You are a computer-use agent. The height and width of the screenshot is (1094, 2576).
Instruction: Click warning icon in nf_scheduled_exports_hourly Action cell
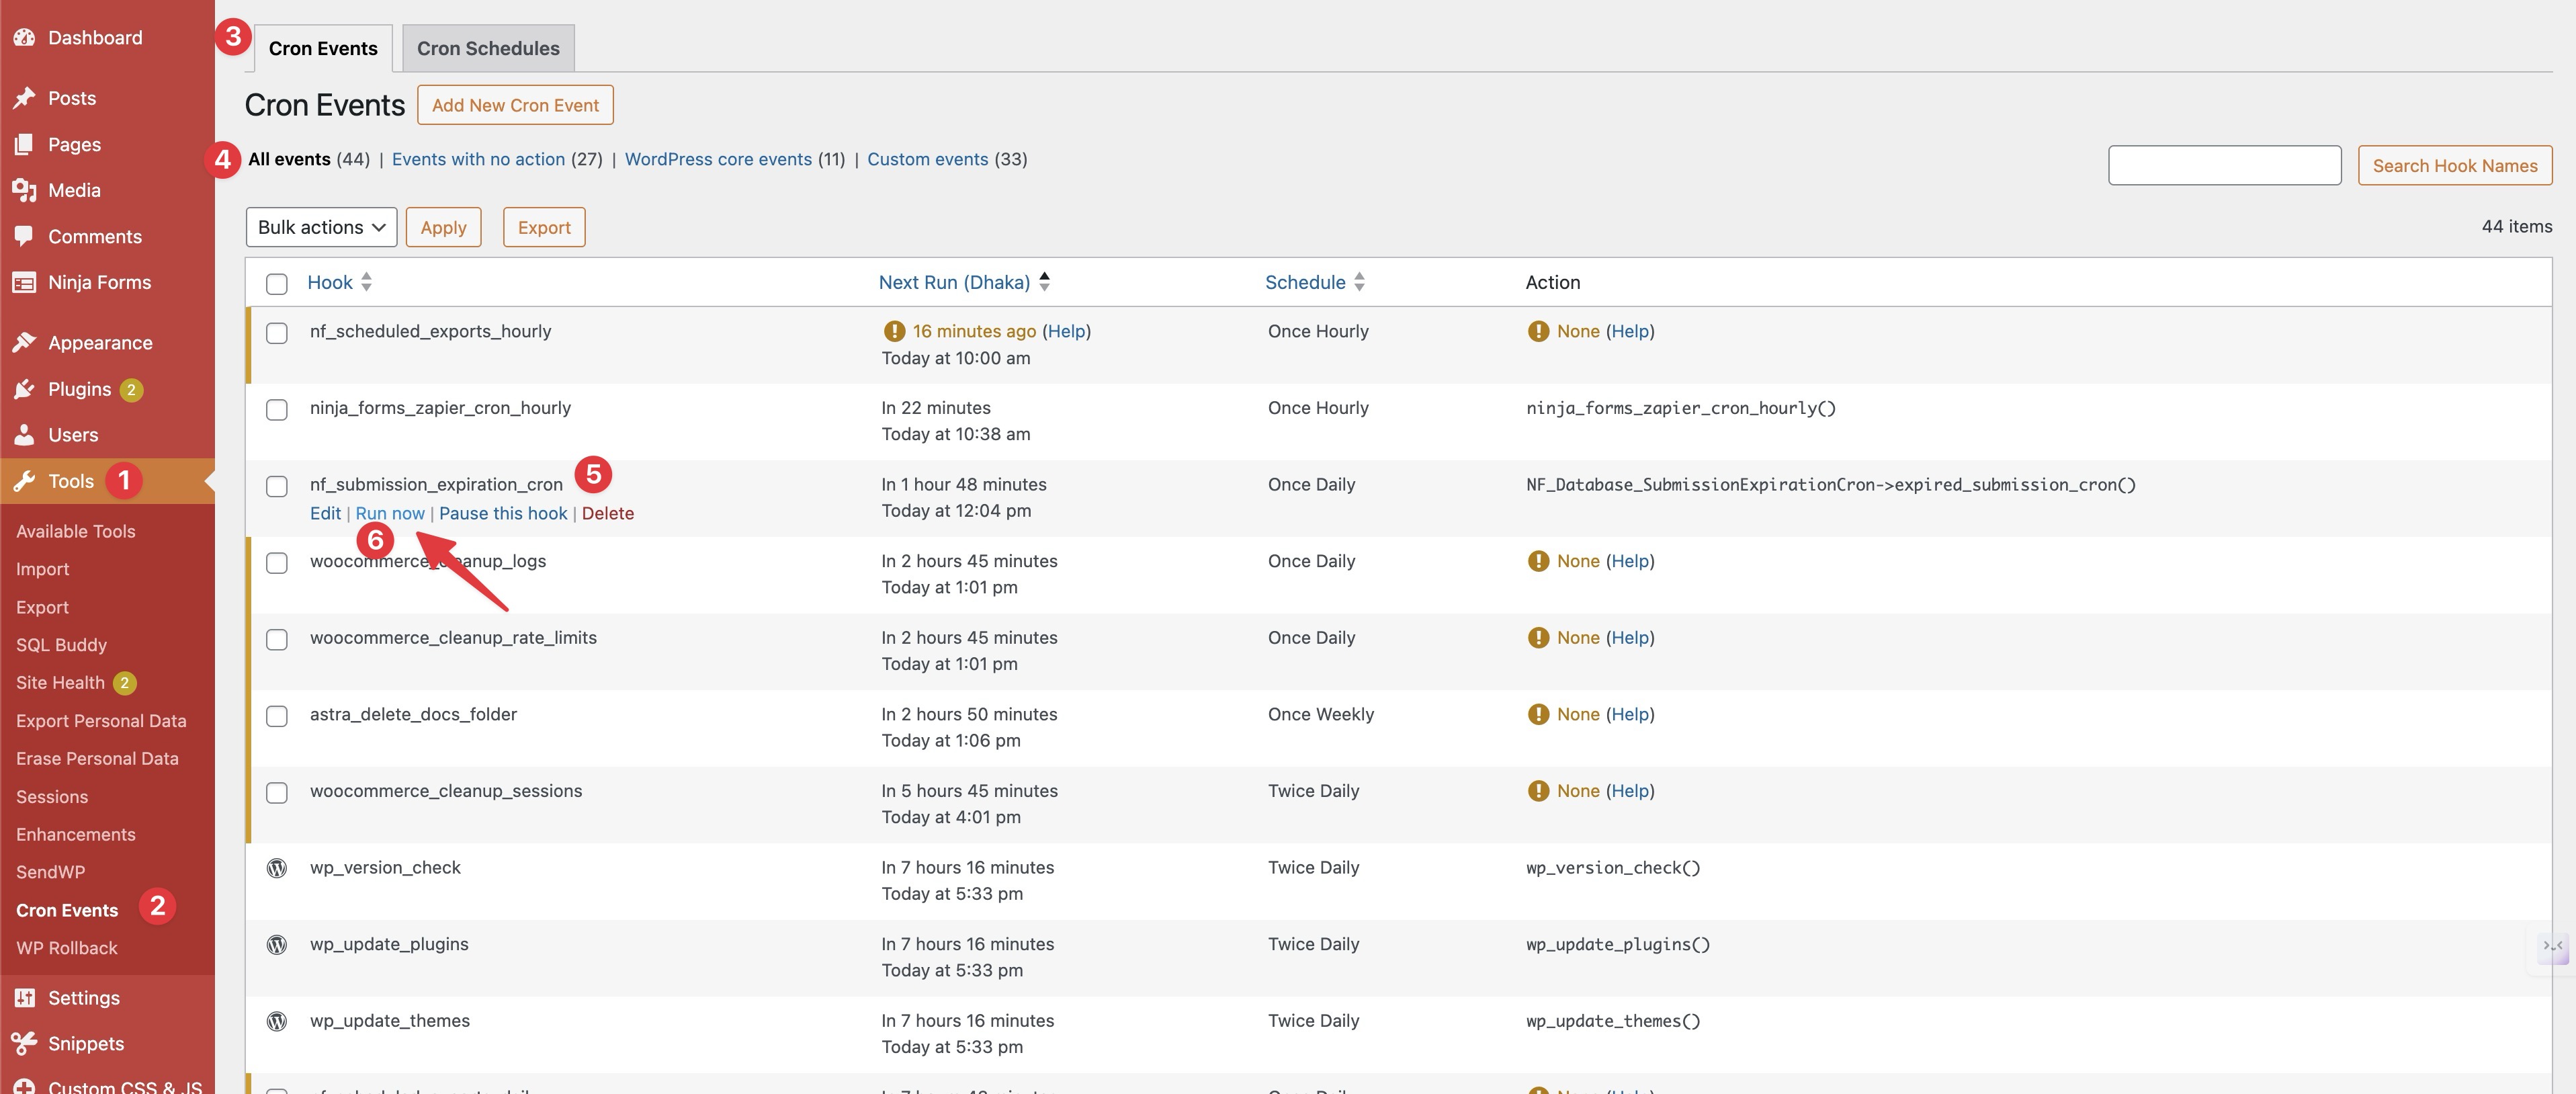click(x=1538, y=331)
